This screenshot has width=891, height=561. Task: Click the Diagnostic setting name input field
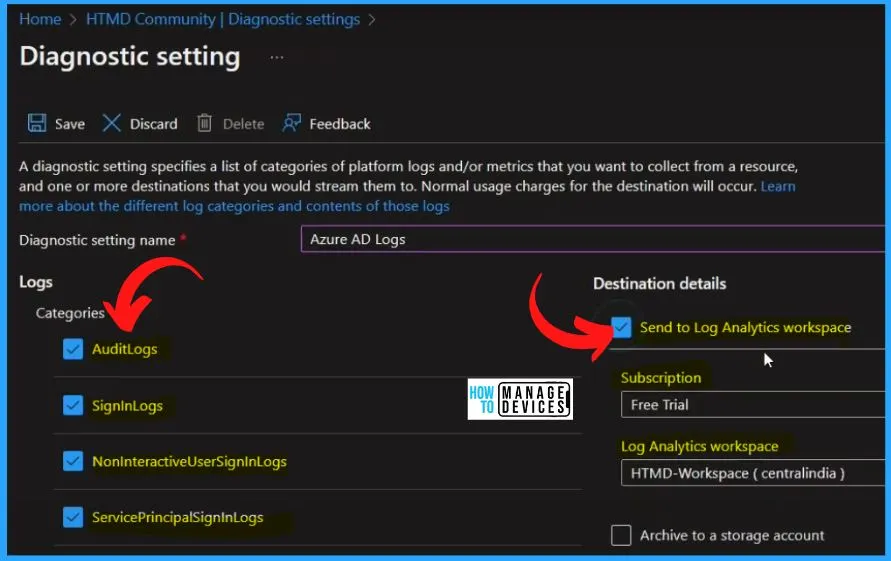tap(593, 239)
